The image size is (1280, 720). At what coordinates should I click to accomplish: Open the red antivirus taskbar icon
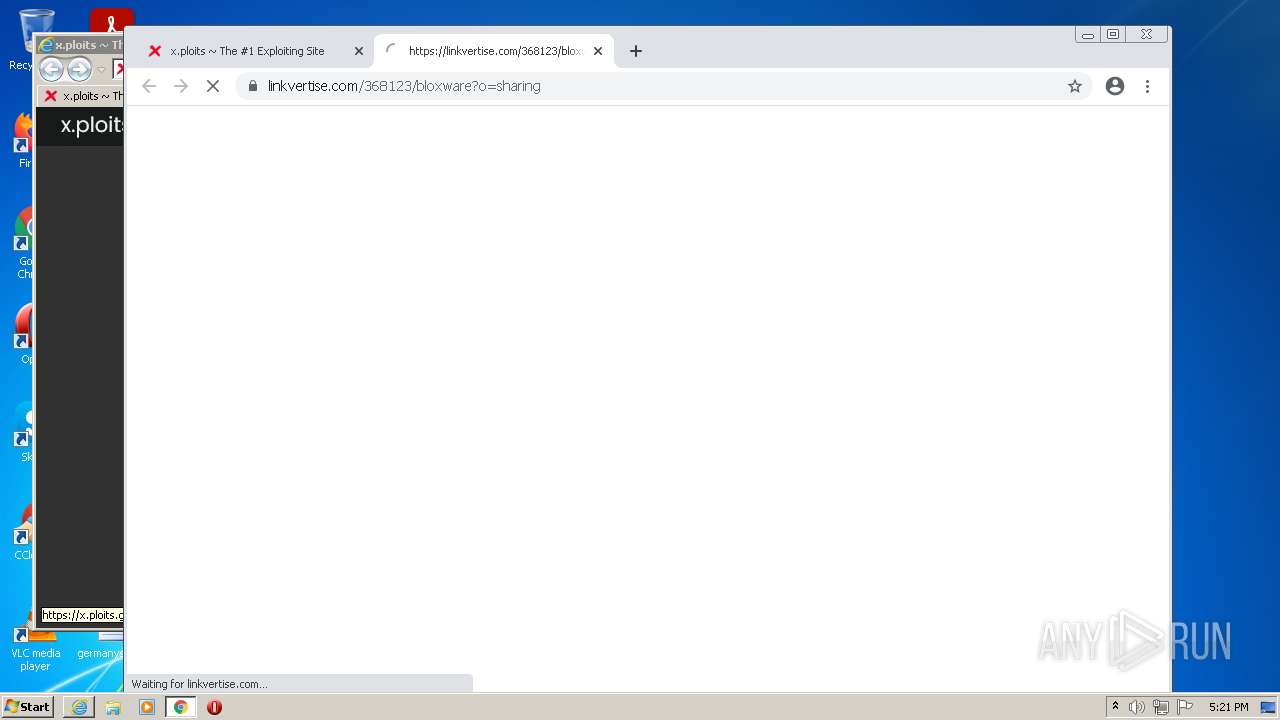[x=214, y=707]
